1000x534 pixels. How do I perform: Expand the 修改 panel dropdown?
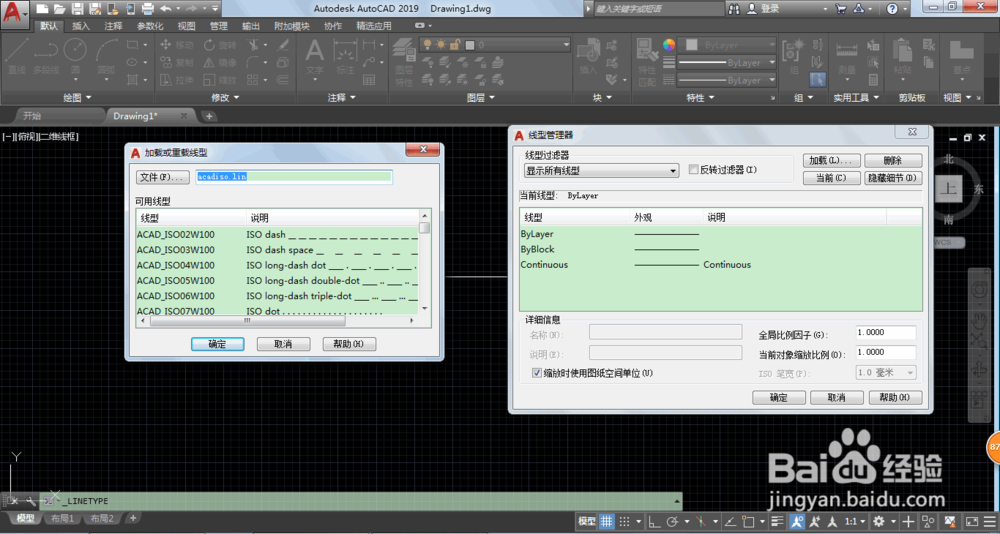pyautogui.click(x=225, y=98)
